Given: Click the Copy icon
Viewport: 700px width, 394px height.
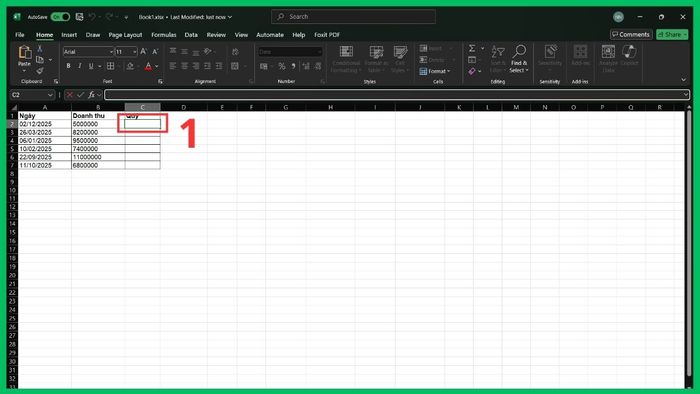Looking at the screenshot, I should (x=40, y=60).
